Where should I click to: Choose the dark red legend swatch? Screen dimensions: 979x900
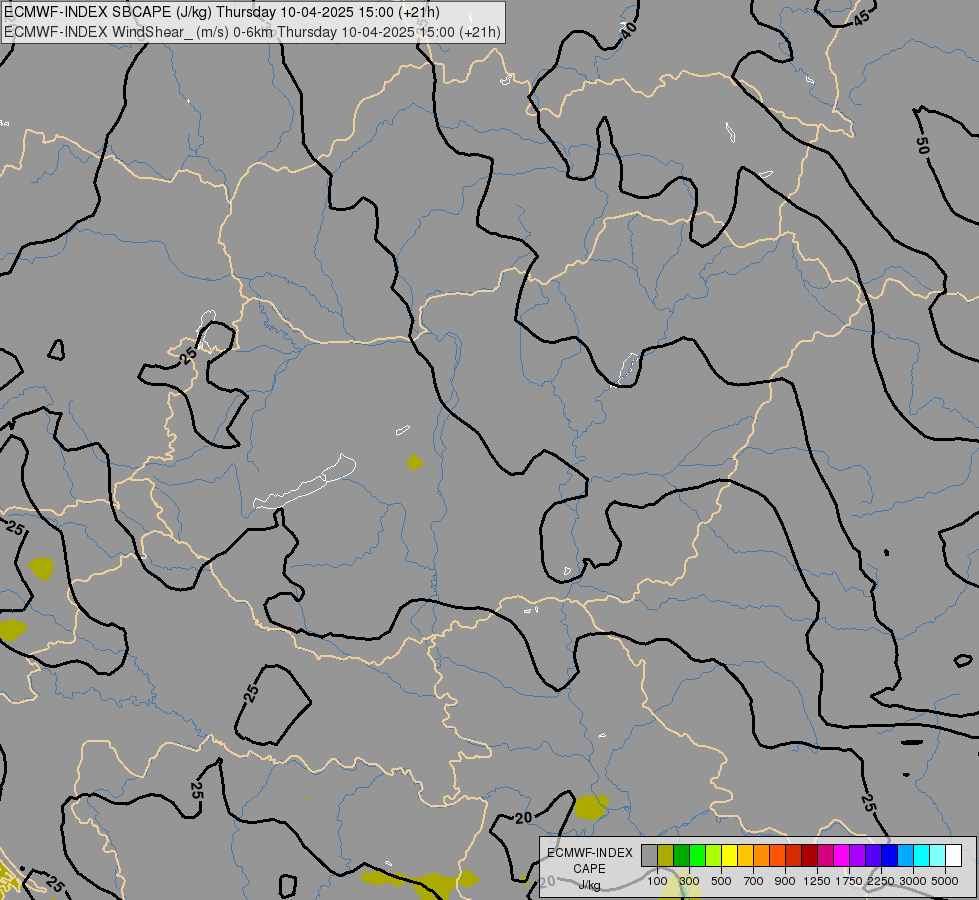point(809,856)
